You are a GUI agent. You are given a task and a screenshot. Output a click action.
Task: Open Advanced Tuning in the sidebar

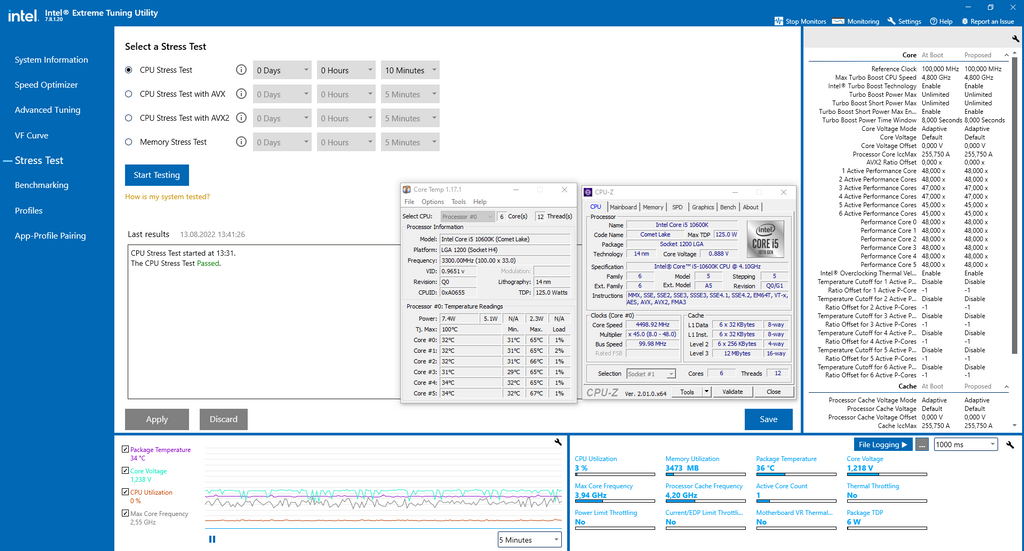pos(47,110)
